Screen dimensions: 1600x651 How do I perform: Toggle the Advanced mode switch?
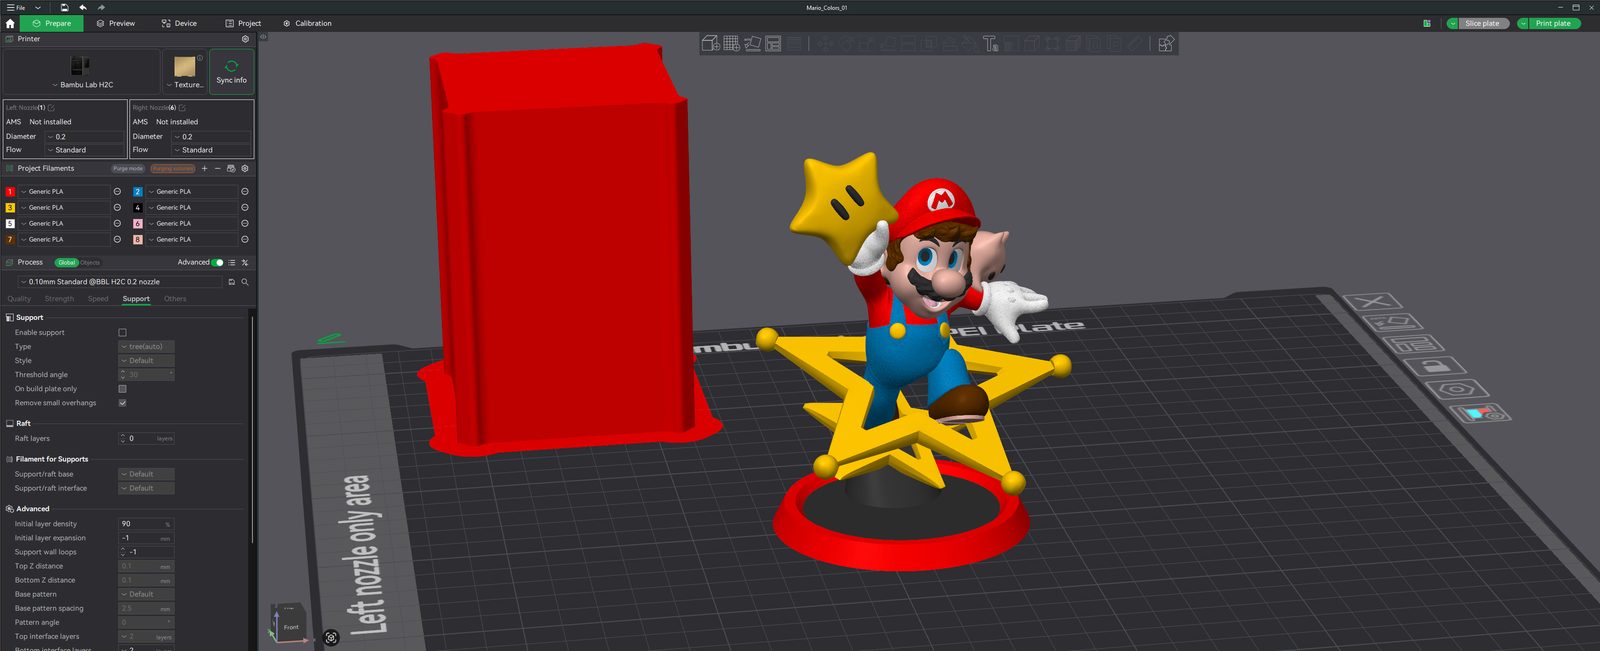click(x=217, y=262)
